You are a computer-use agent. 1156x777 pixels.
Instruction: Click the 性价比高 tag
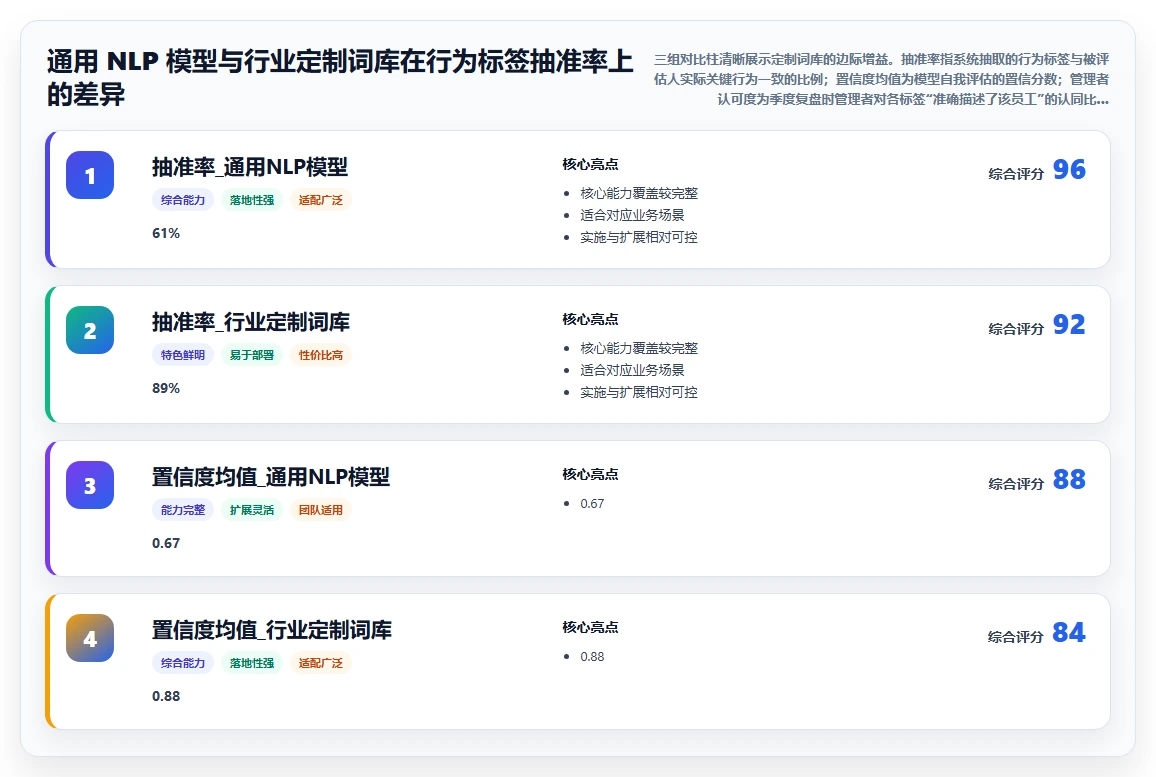pyautogui.click(x=321, y=355)
